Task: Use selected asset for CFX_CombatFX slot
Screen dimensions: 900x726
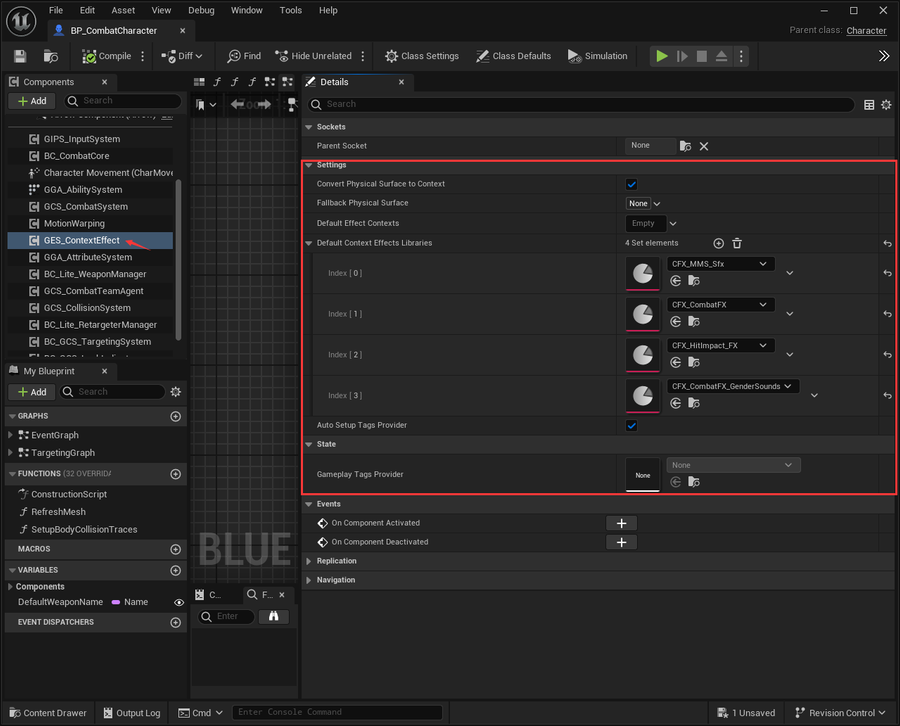Action: [676, 321]
